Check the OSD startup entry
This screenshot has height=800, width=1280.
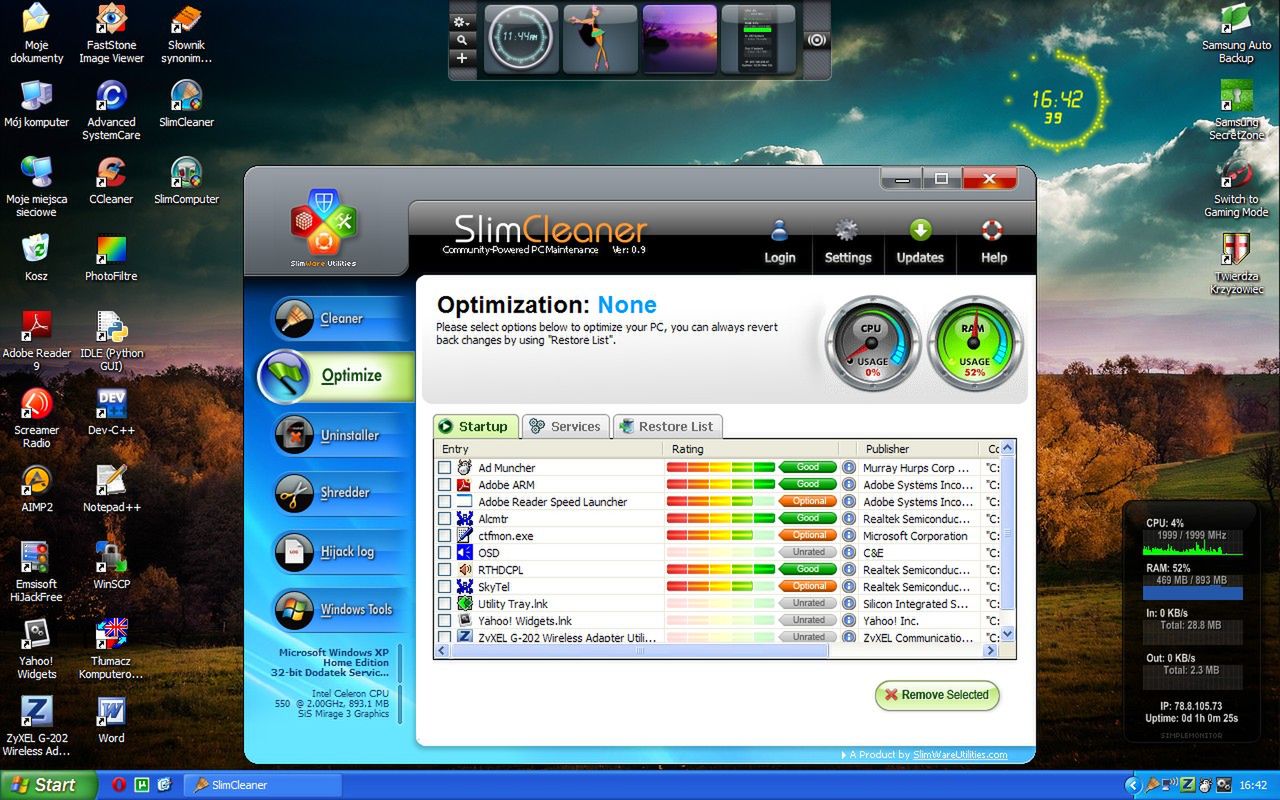pyautogui.click(x=444, y=553)
